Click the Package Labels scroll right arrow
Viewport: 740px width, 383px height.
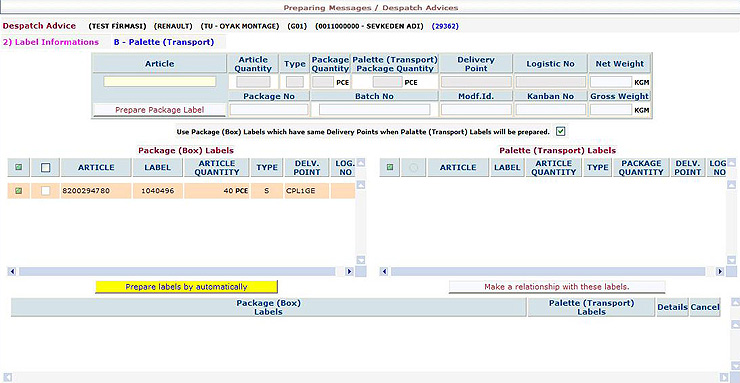(349, 272)
